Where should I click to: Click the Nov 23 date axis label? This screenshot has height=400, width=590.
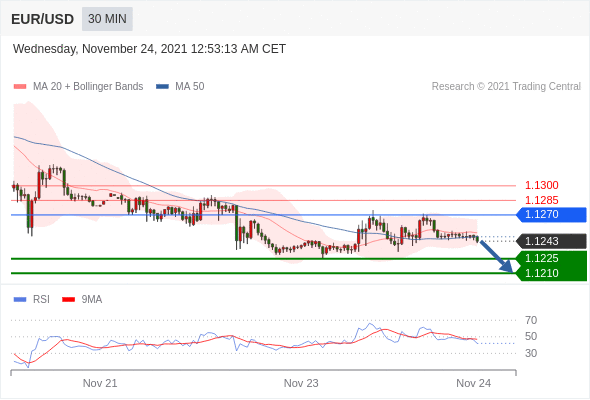tap(301, 383)
